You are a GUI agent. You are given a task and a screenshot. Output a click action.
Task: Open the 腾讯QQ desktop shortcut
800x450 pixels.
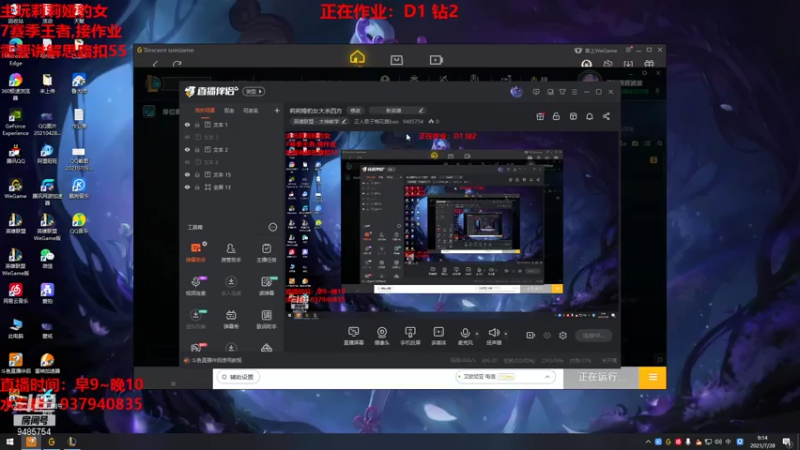coord(15,154)
